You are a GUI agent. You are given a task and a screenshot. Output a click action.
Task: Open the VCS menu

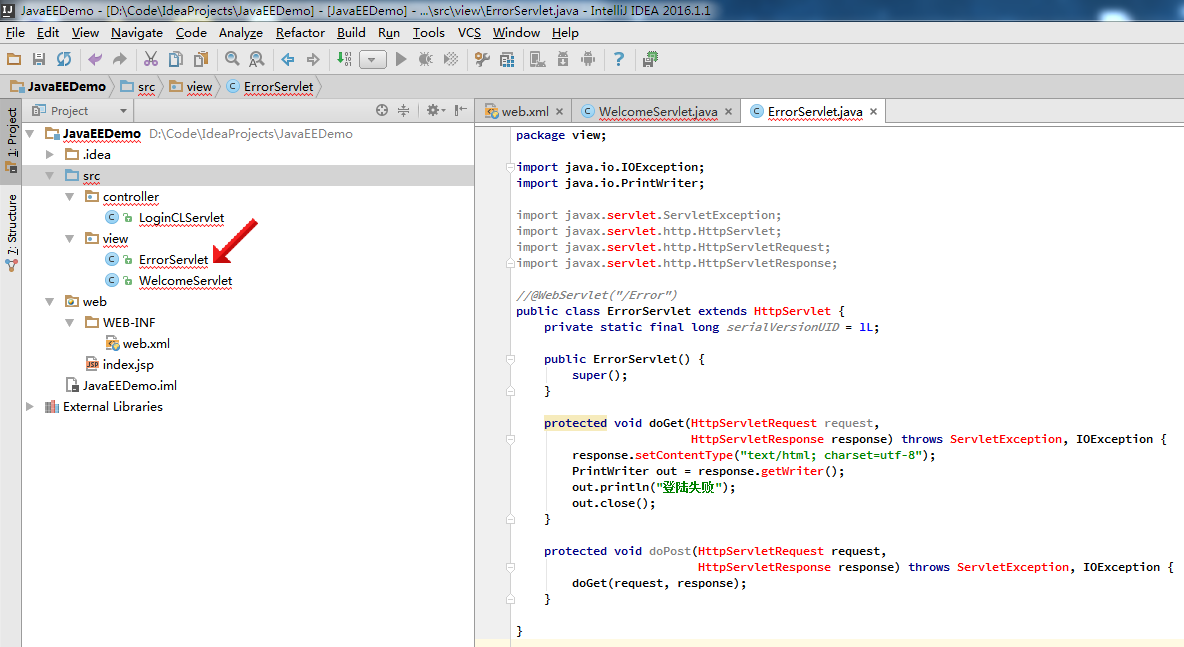pos(469,32)
